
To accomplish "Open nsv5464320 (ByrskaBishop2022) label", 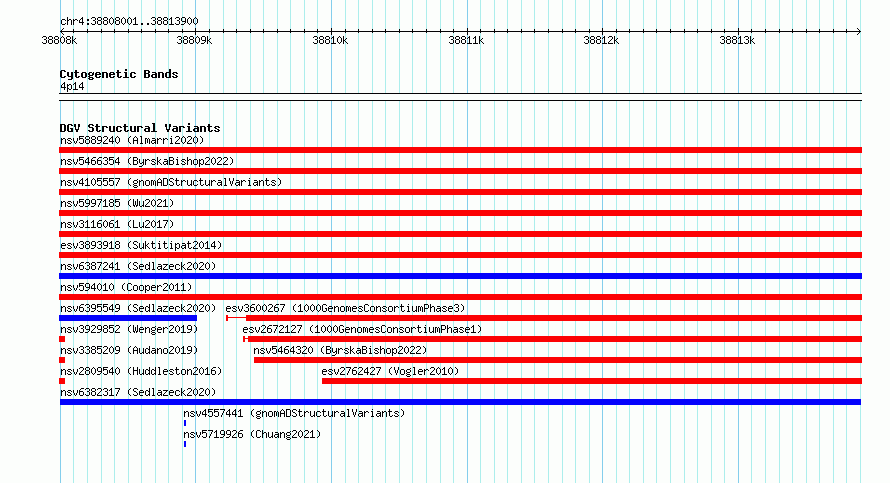I will click(340, 350).
